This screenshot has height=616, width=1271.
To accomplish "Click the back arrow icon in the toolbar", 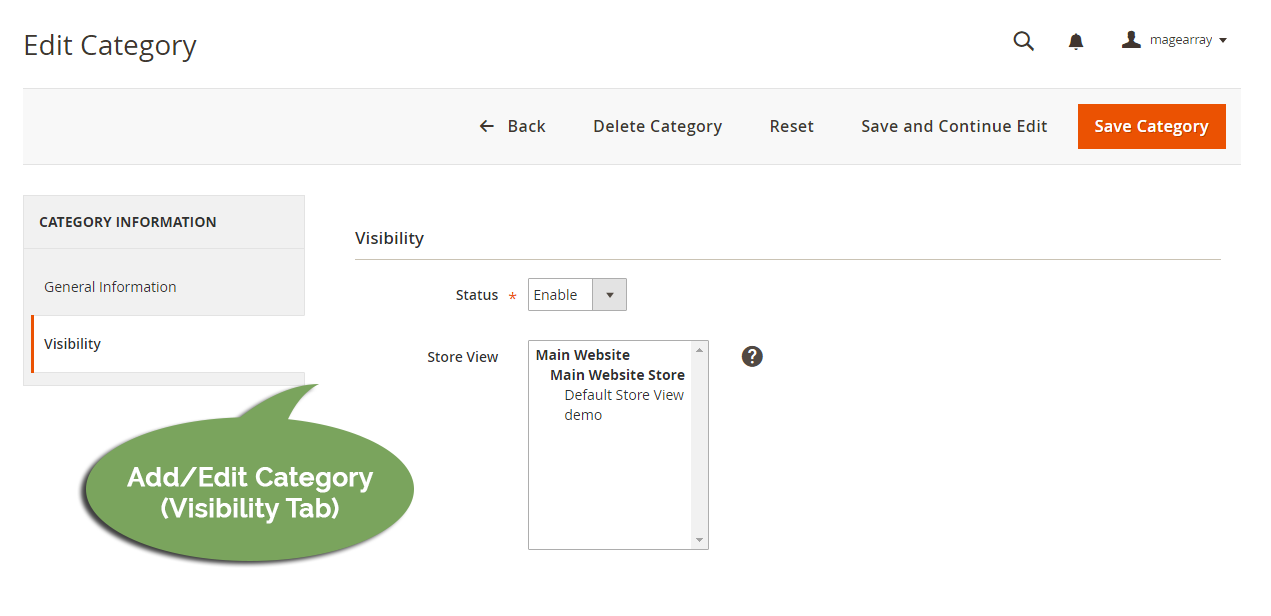I will point(486,126).
